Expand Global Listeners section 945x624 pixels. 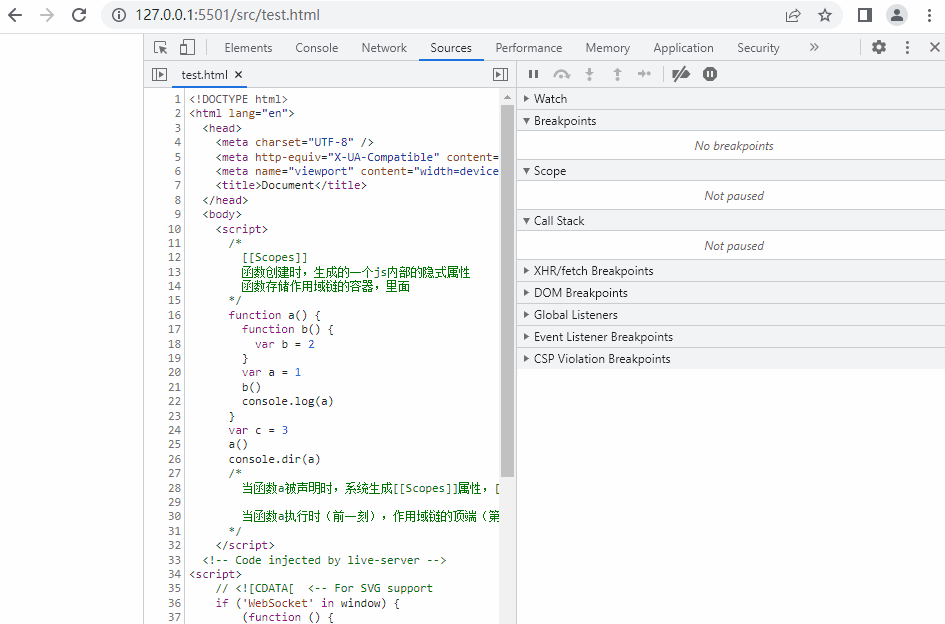pyautogui.click(x=731, y=315)
